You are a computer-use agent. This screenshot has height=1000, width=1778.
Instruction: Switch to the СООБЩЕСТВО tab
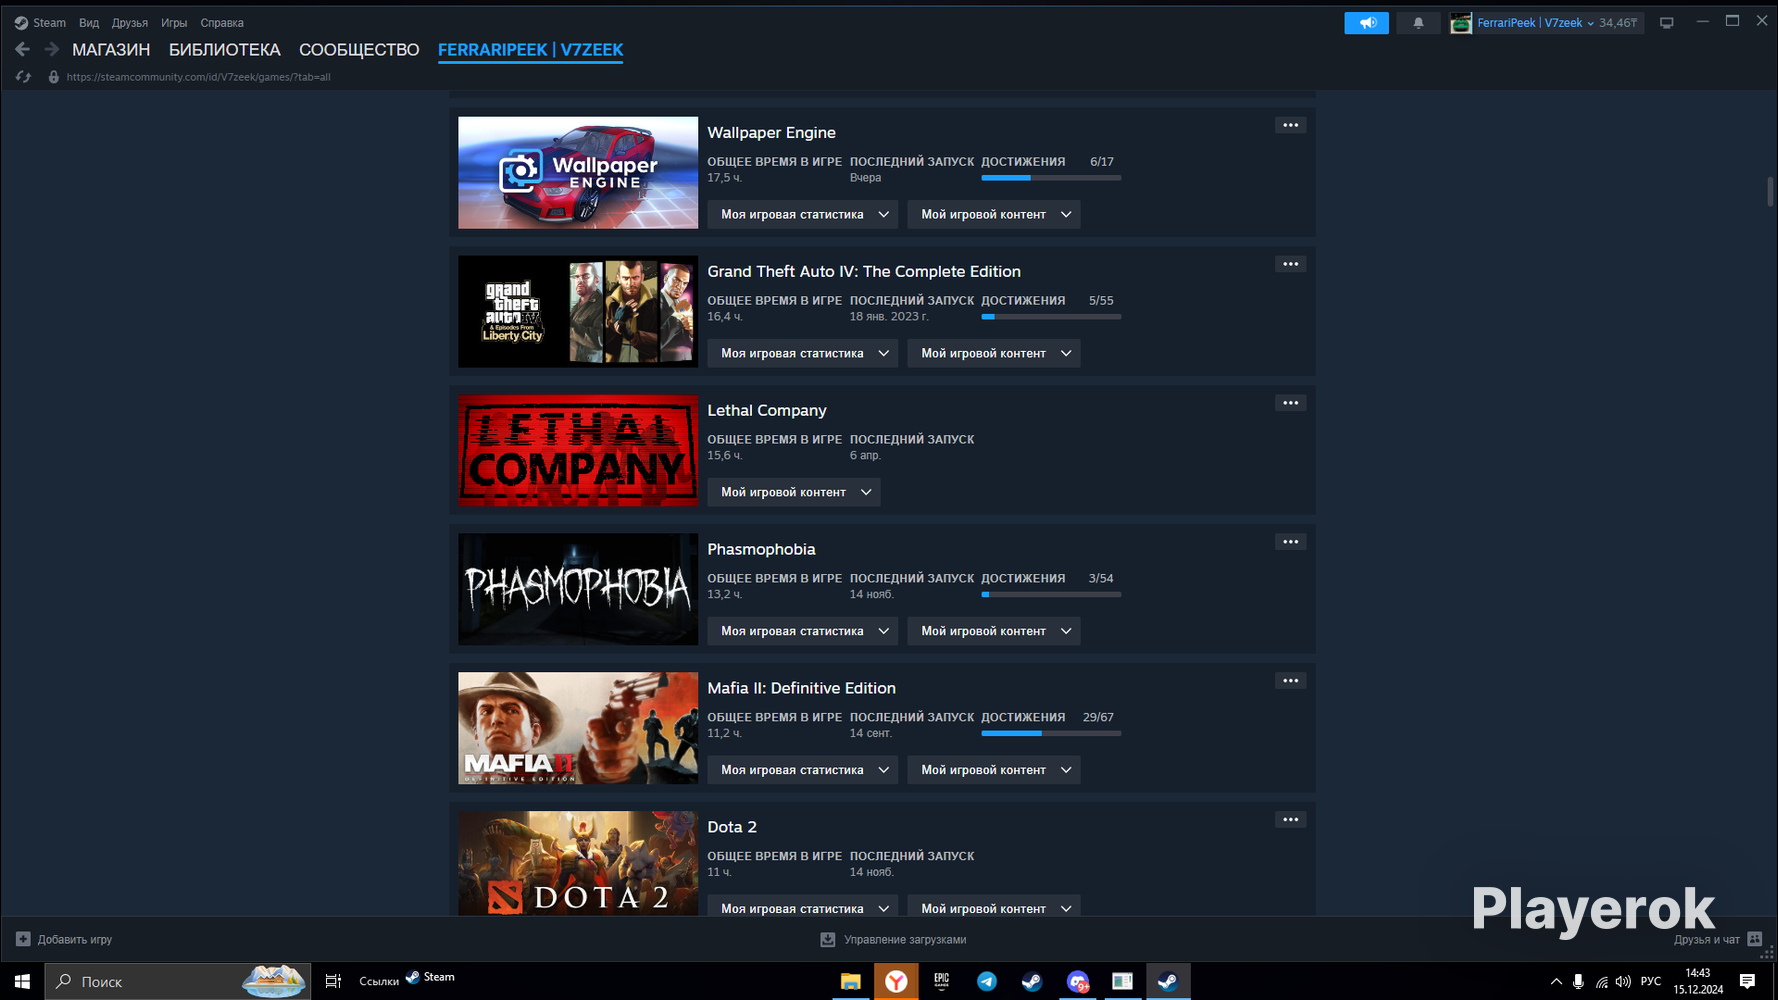(x=359, y=50)
